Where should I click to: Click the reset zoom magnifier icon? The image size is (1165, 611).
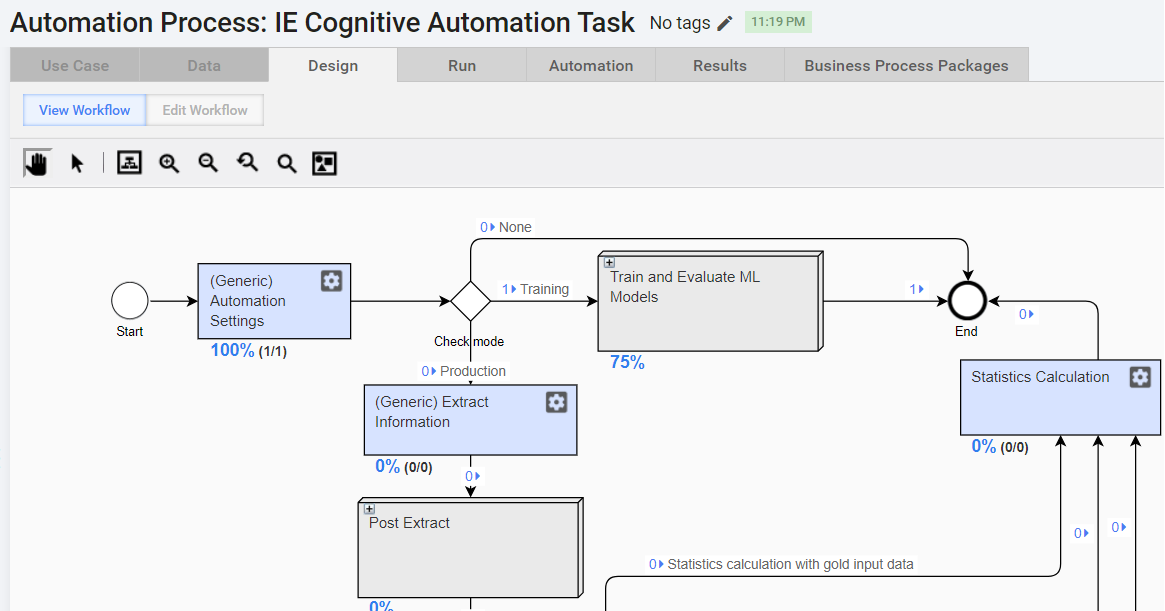pyautogui.click(x=247, y=163)
